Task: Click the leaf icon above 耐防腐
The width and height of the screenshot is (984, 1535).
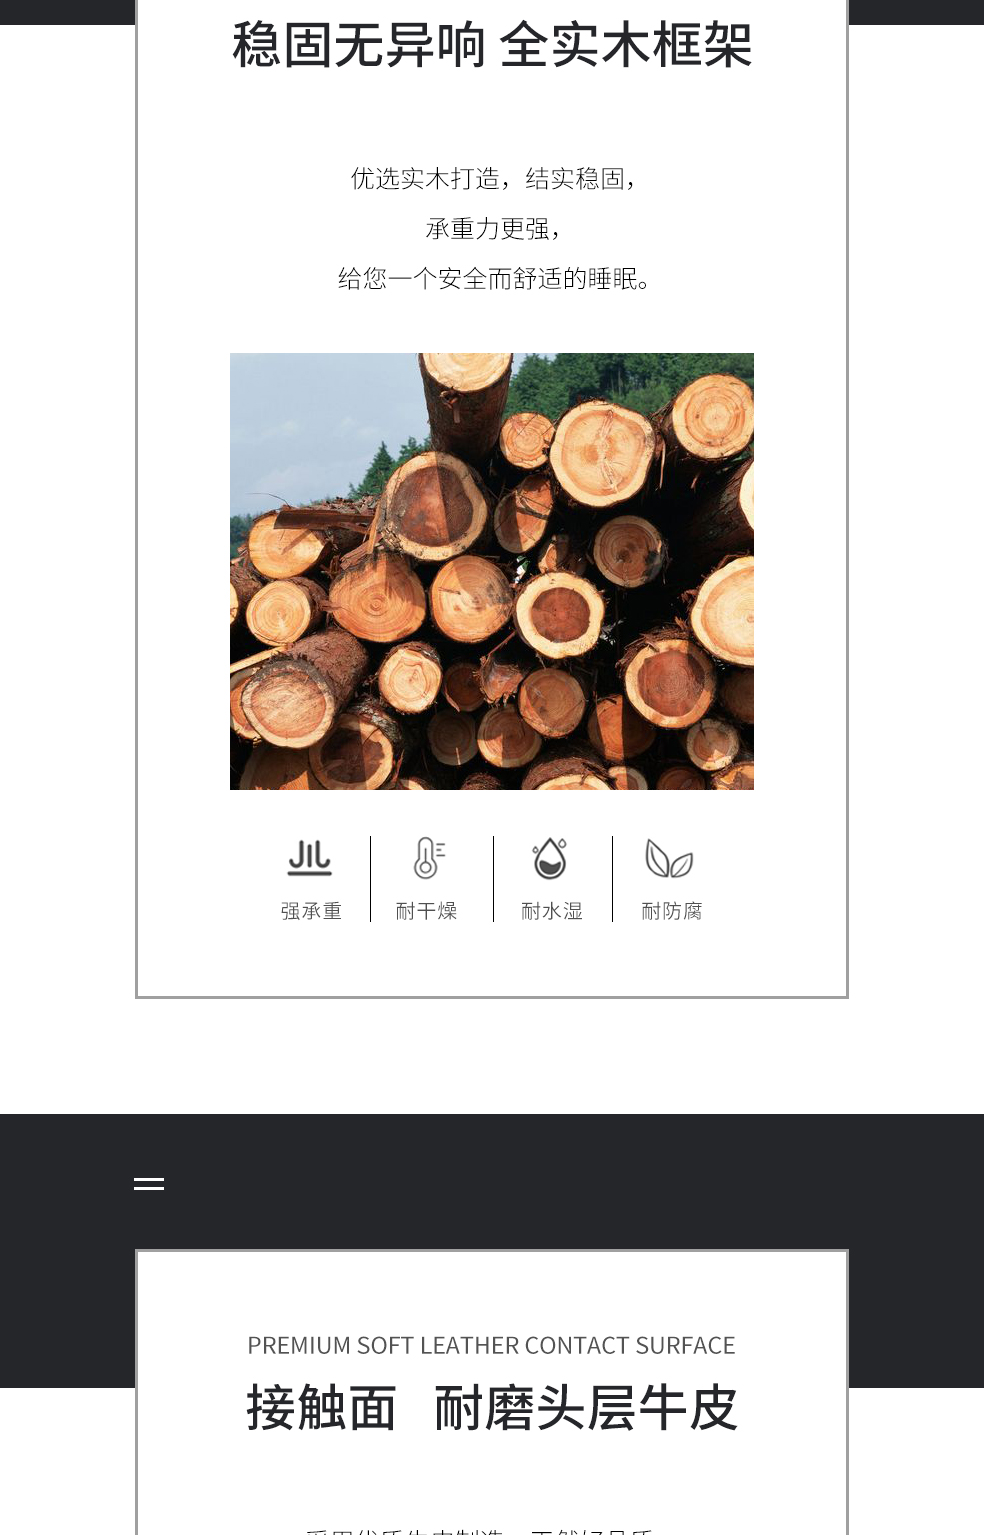Action: pos(669,859)
